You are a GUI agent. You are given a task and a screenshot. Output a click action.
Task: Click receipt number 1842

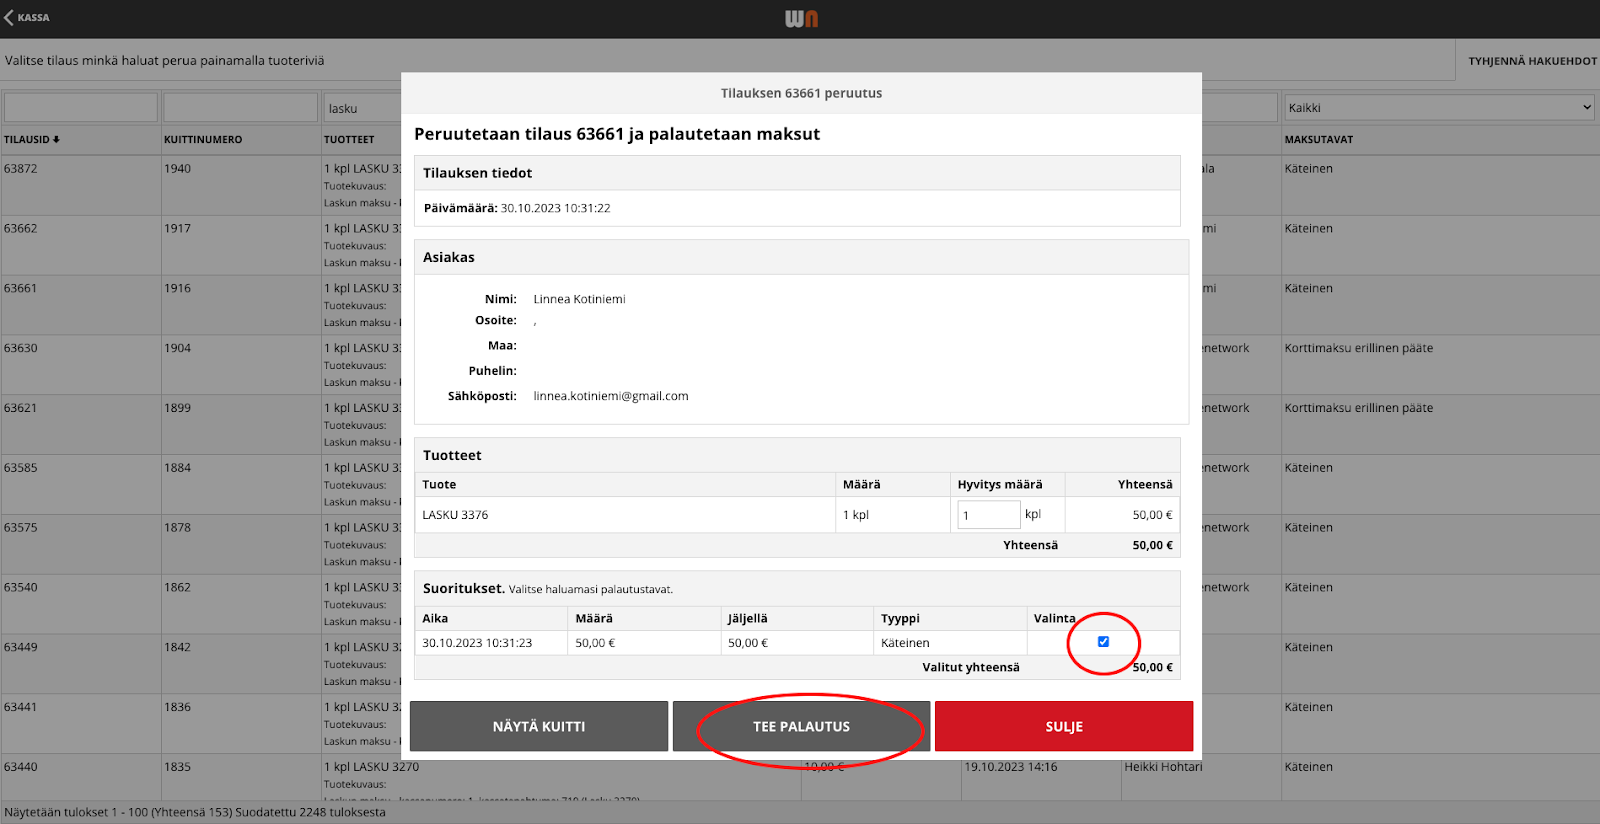[x=177, y=648]
